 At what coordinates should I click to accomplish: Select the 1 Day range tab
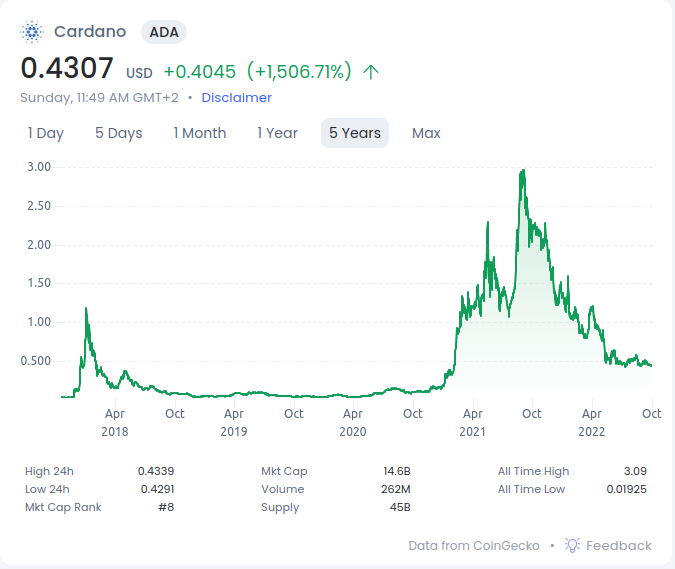tap(46, 133)
